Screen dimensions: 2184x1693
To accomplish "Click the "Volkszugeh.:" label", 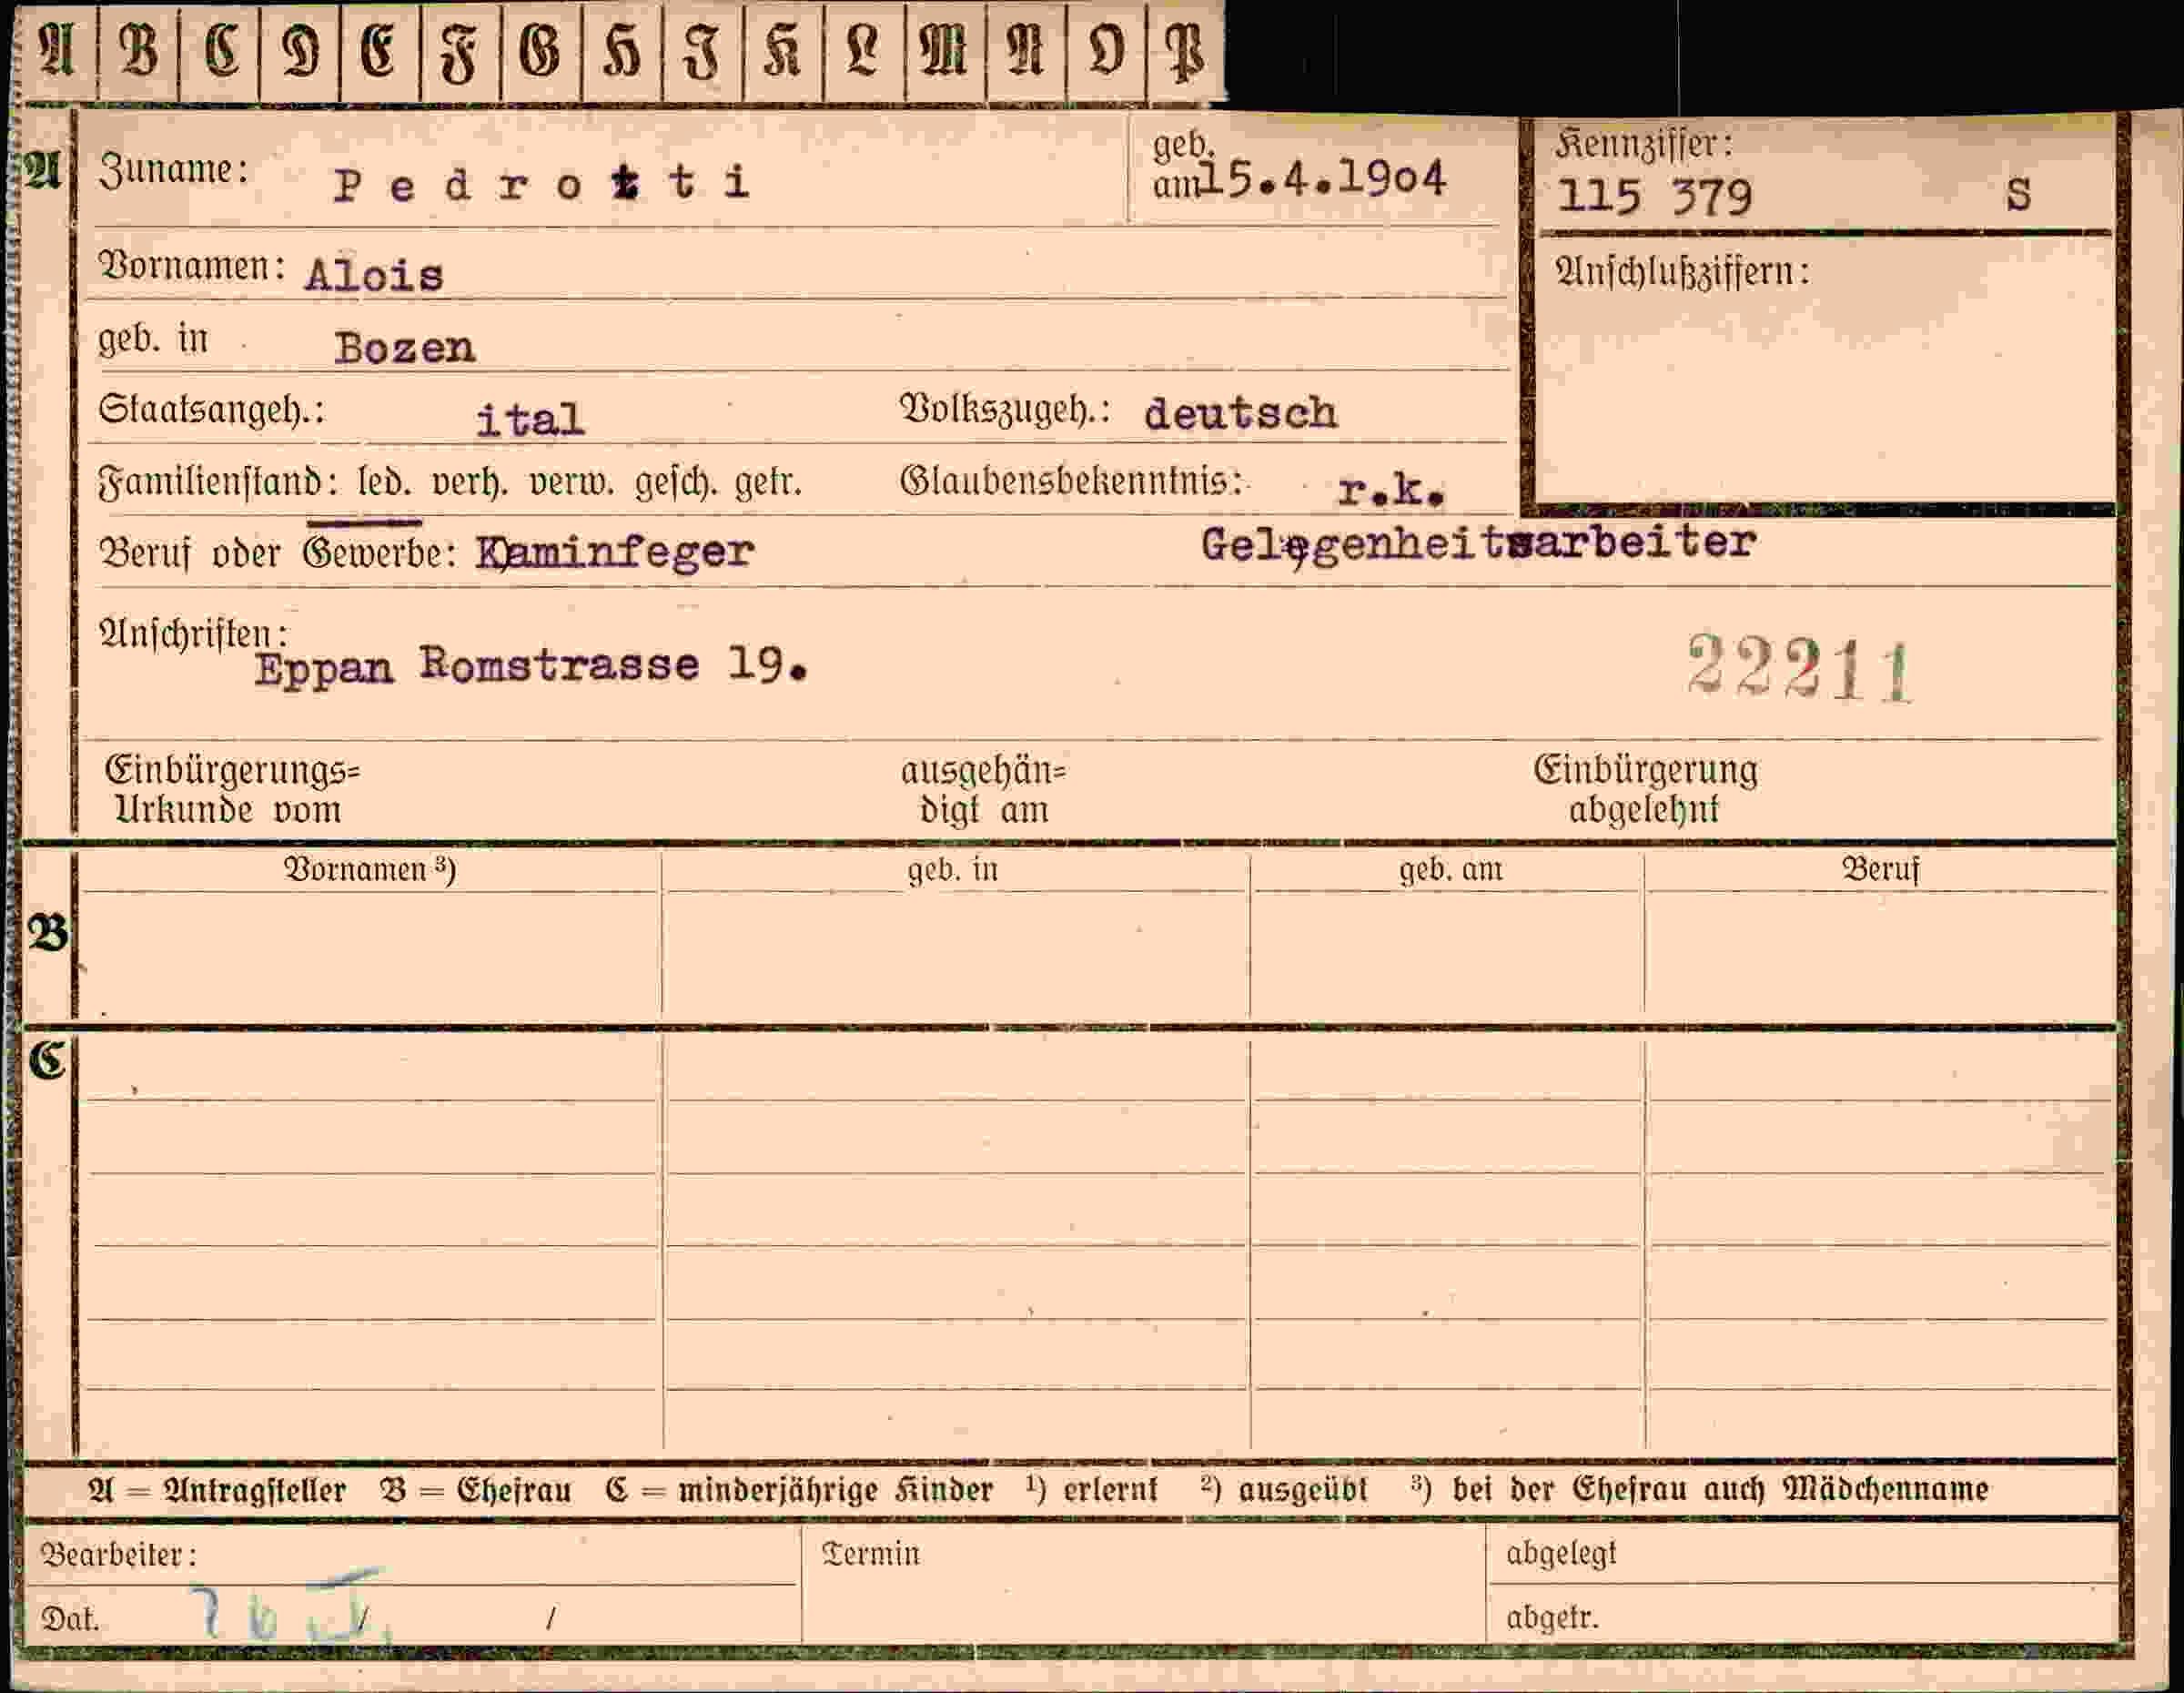I will [x=1005, y=410].
